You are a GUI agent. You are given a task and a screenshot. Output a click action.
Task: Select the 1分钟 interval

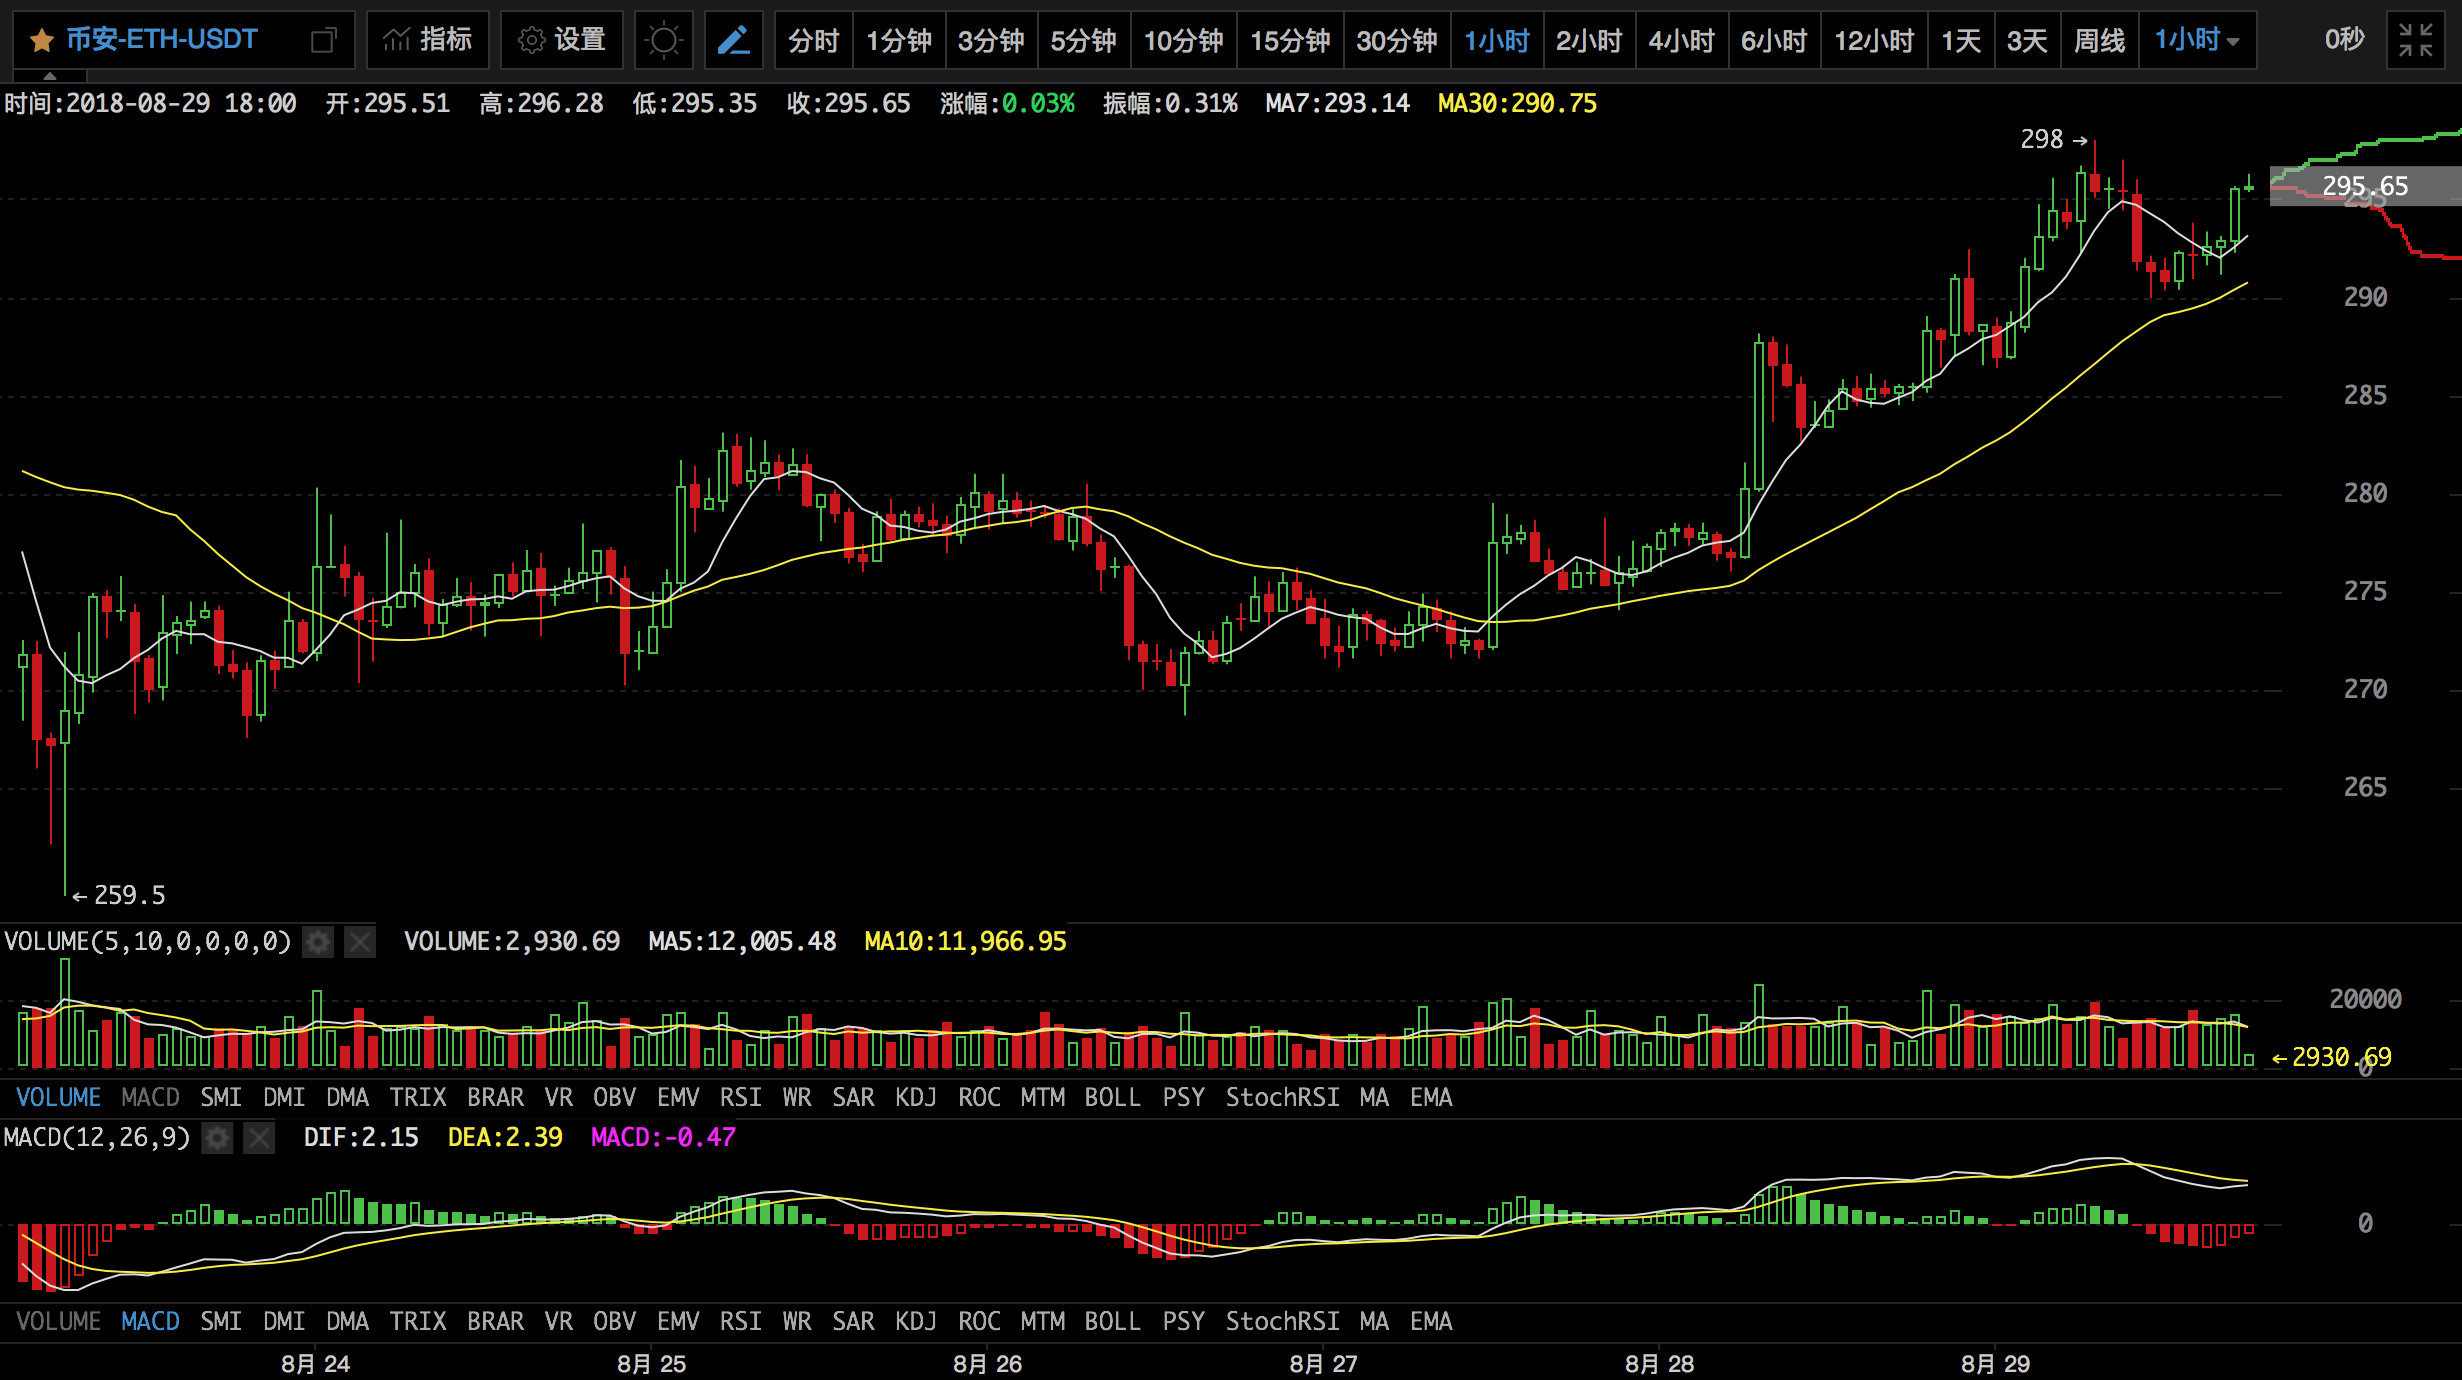click(x=898, y=40)
